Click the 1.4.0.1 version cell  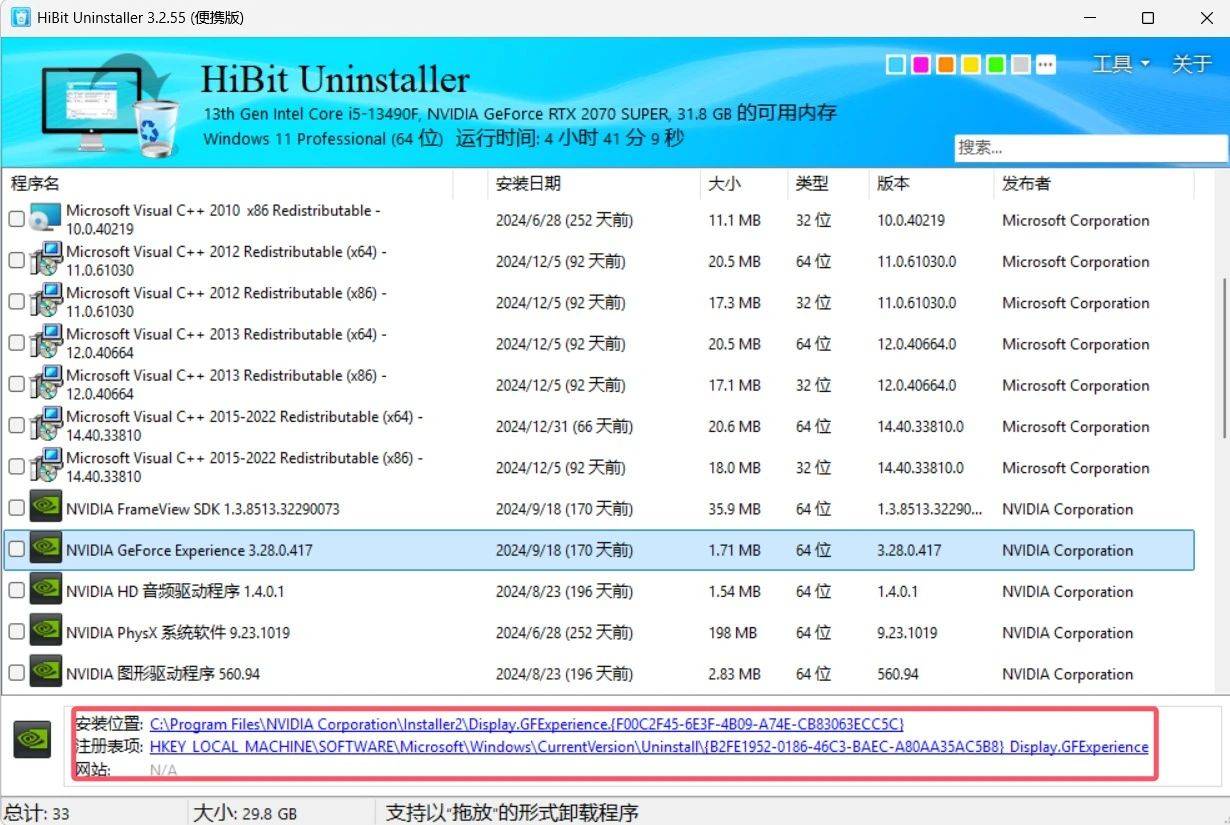coord(897,591)
